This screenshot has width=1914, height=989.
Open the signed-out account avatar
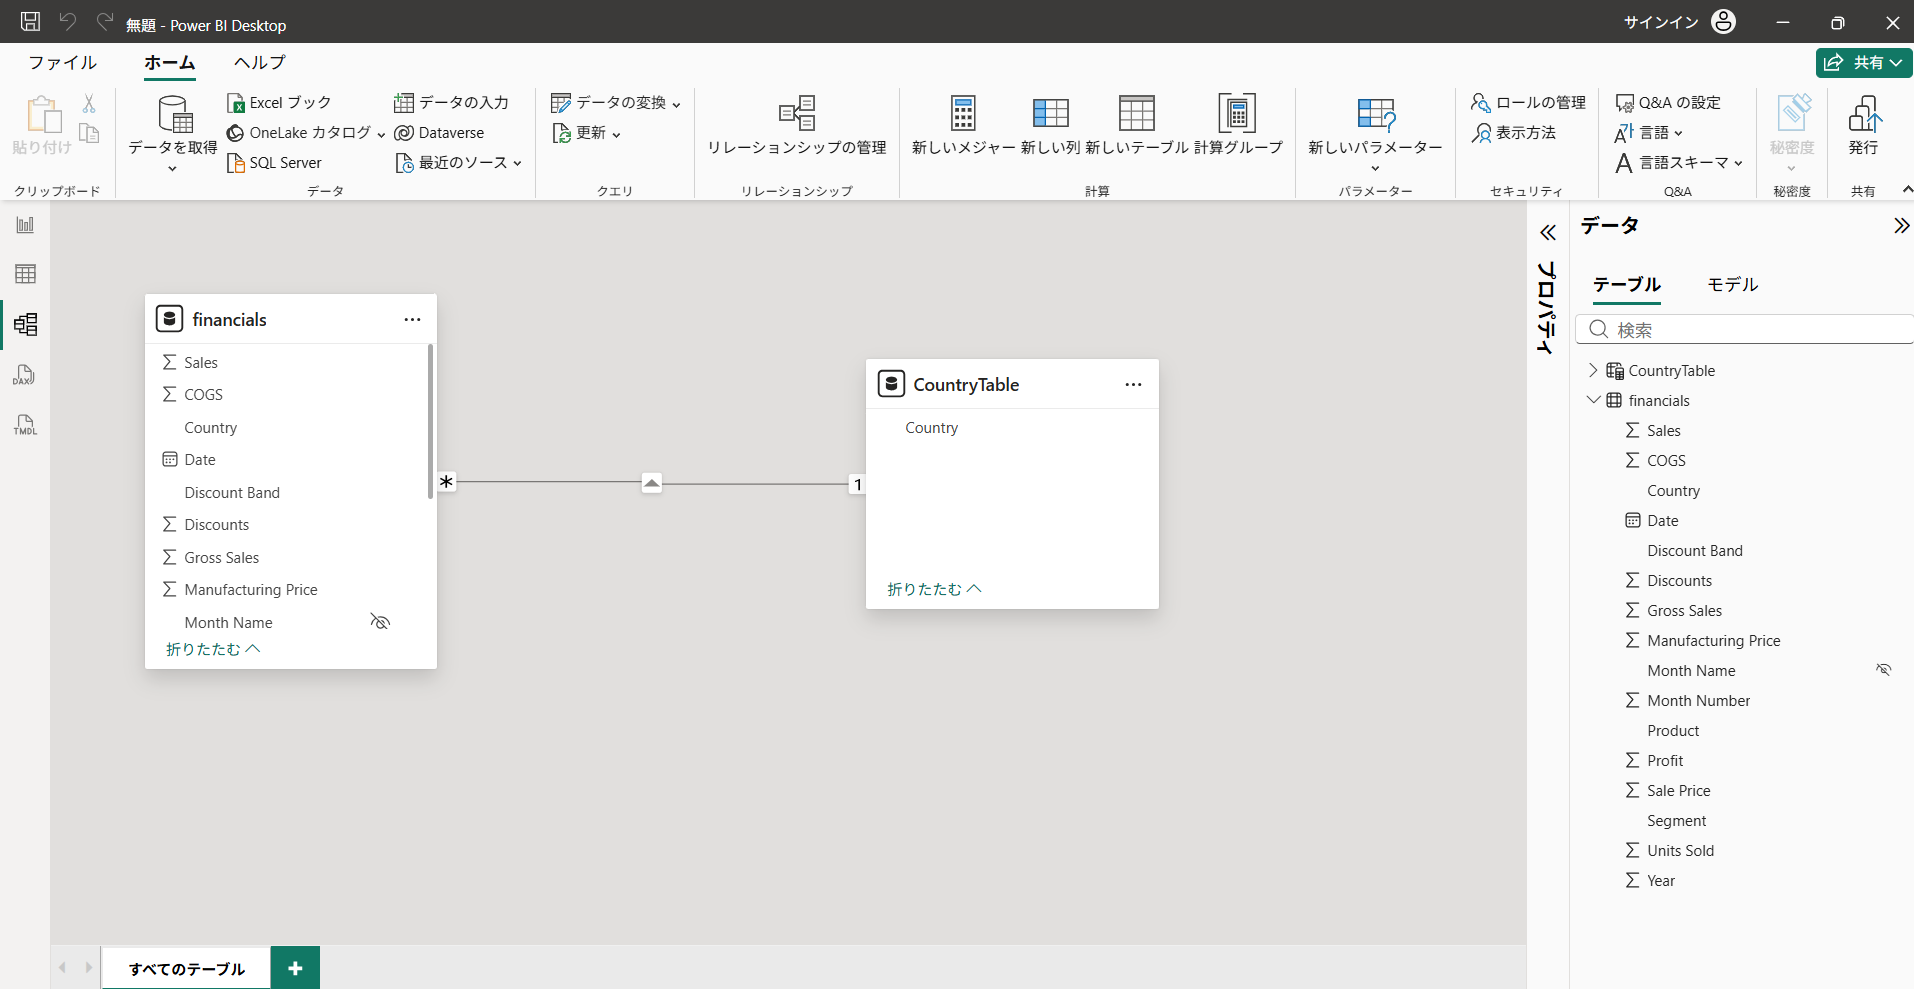coord(1723,22)
